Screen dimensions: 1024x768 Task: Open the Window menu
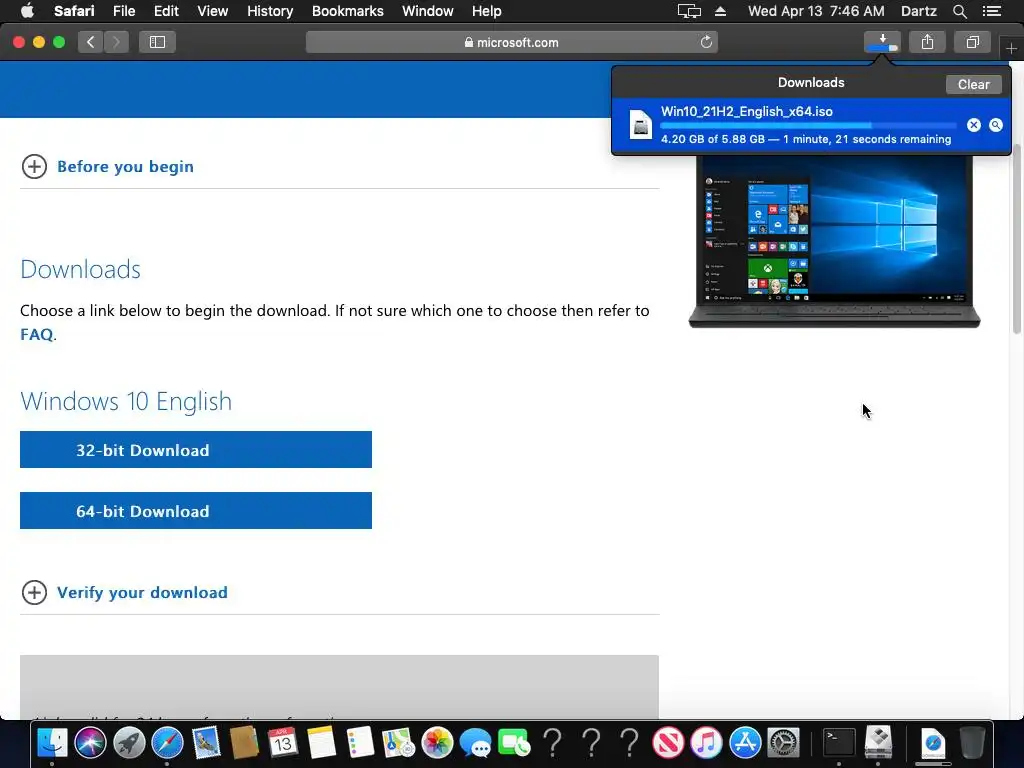point(428,11)
